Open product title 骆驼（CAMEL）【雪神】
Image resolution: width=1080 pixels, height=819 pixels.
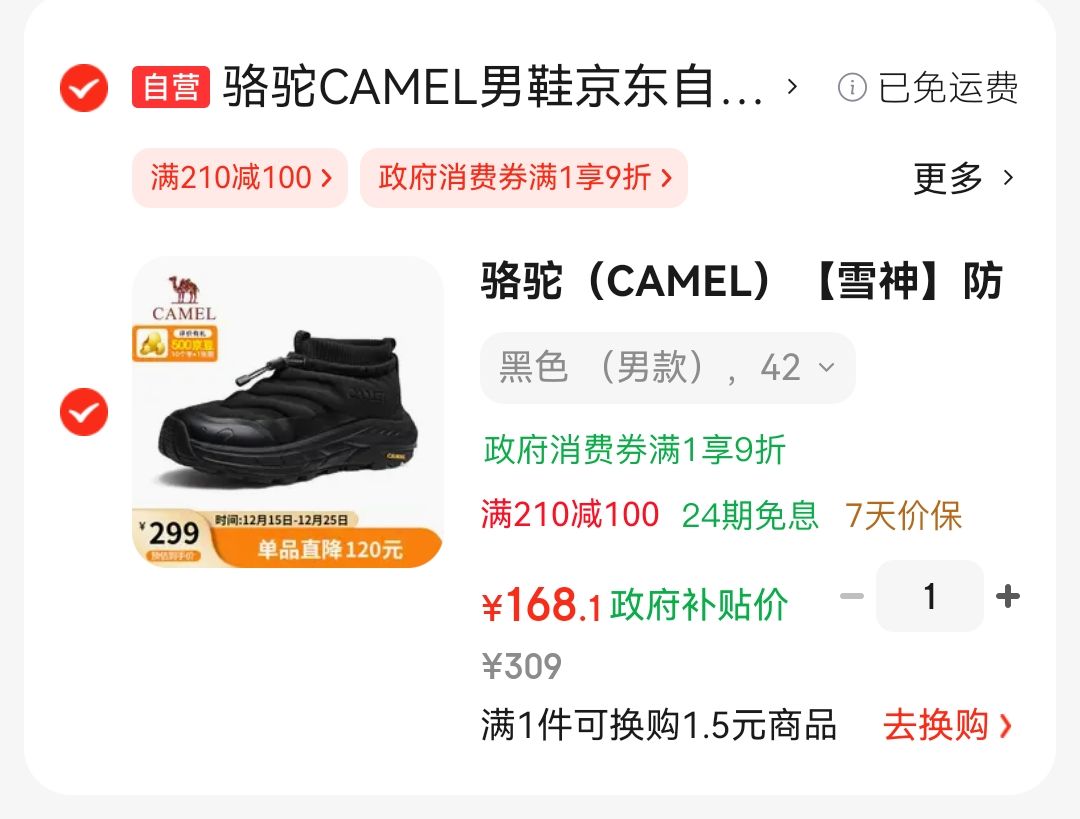click(x=741, y=280)
